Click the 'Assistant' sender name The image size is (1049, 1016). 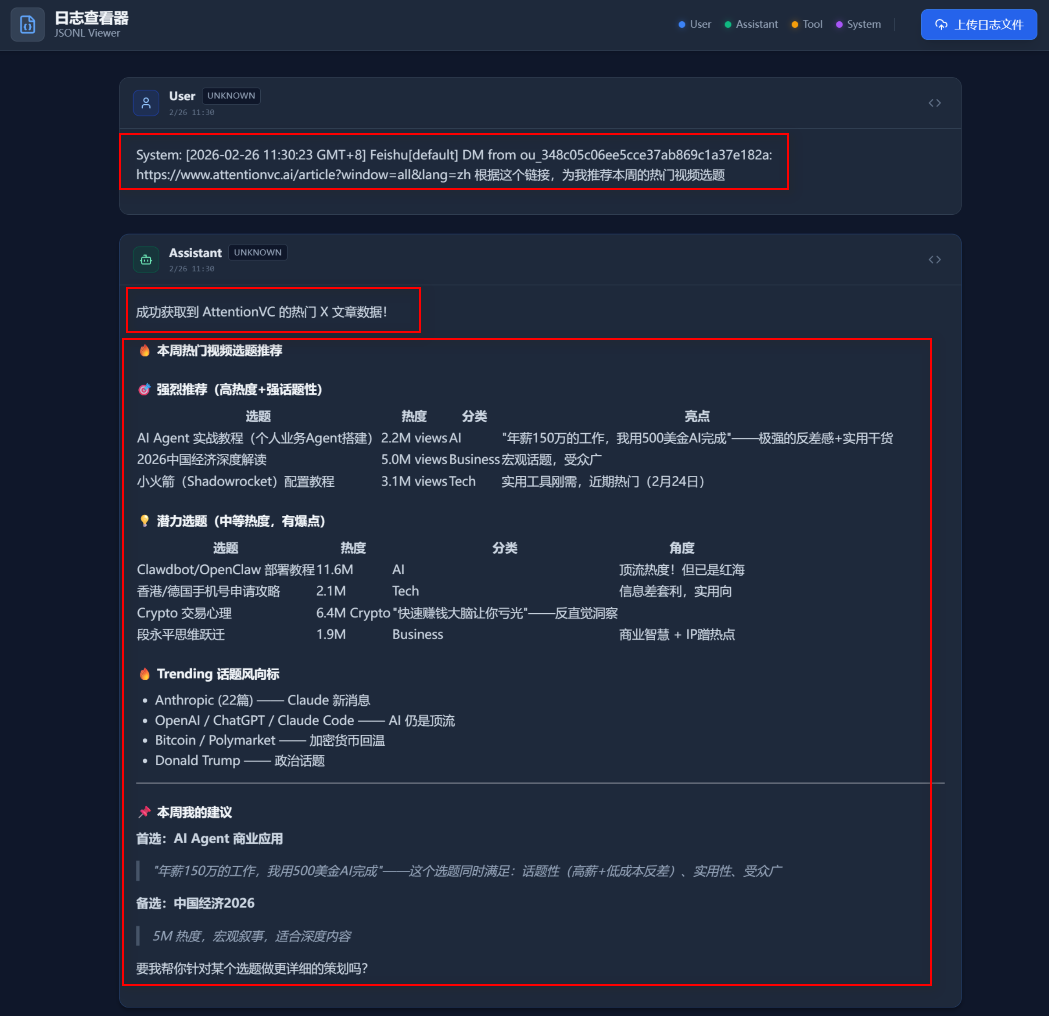(x=195, y=253)
